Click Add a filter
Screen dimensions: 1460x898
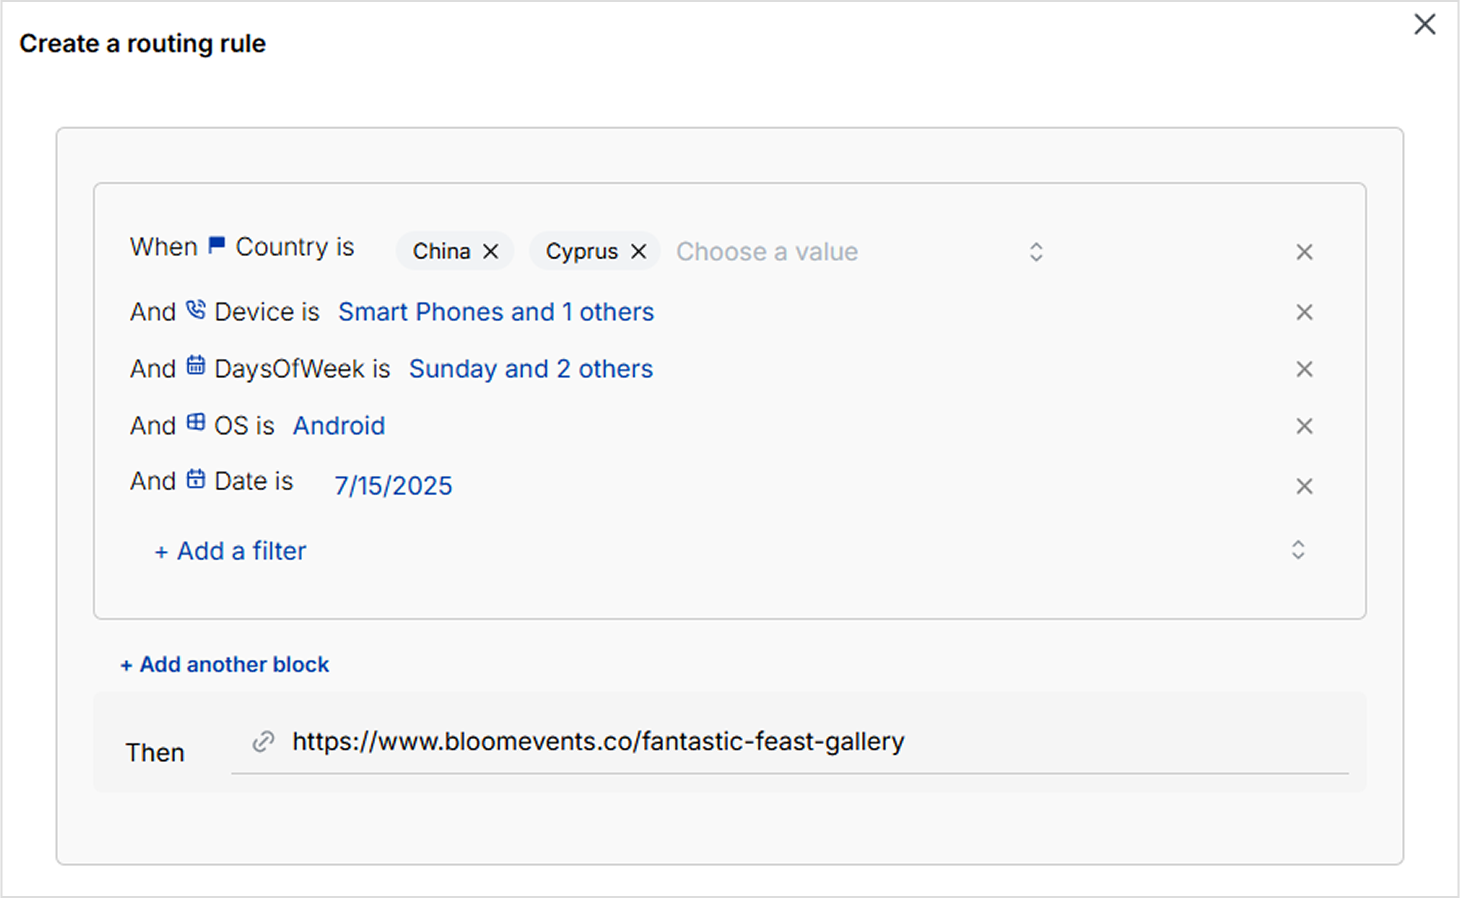click(230, 551)
